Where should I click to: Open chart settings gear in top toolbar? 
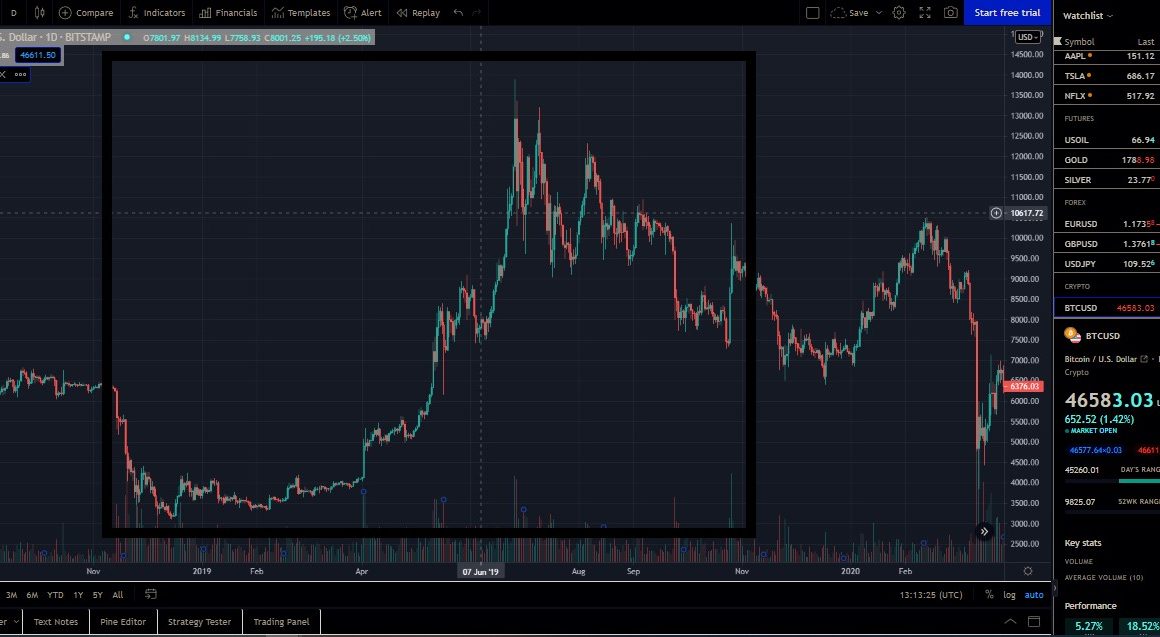[x=899, y=13]
